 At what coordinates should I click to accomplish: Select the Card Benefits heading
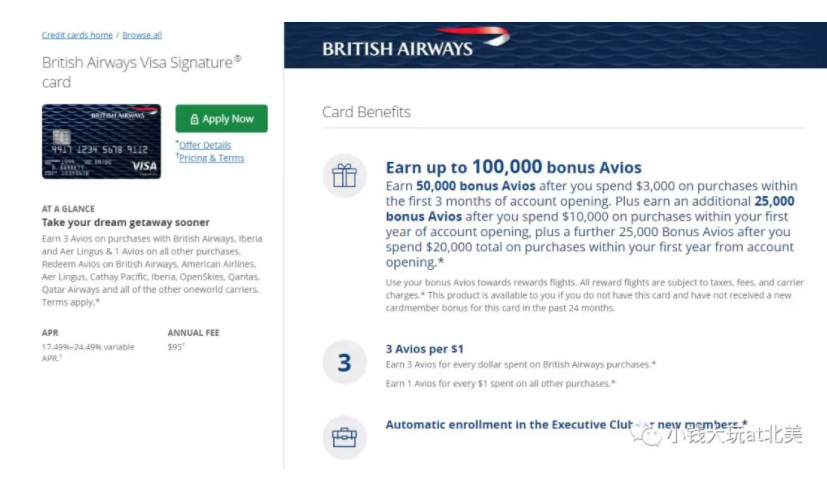[x=366, y=112]
